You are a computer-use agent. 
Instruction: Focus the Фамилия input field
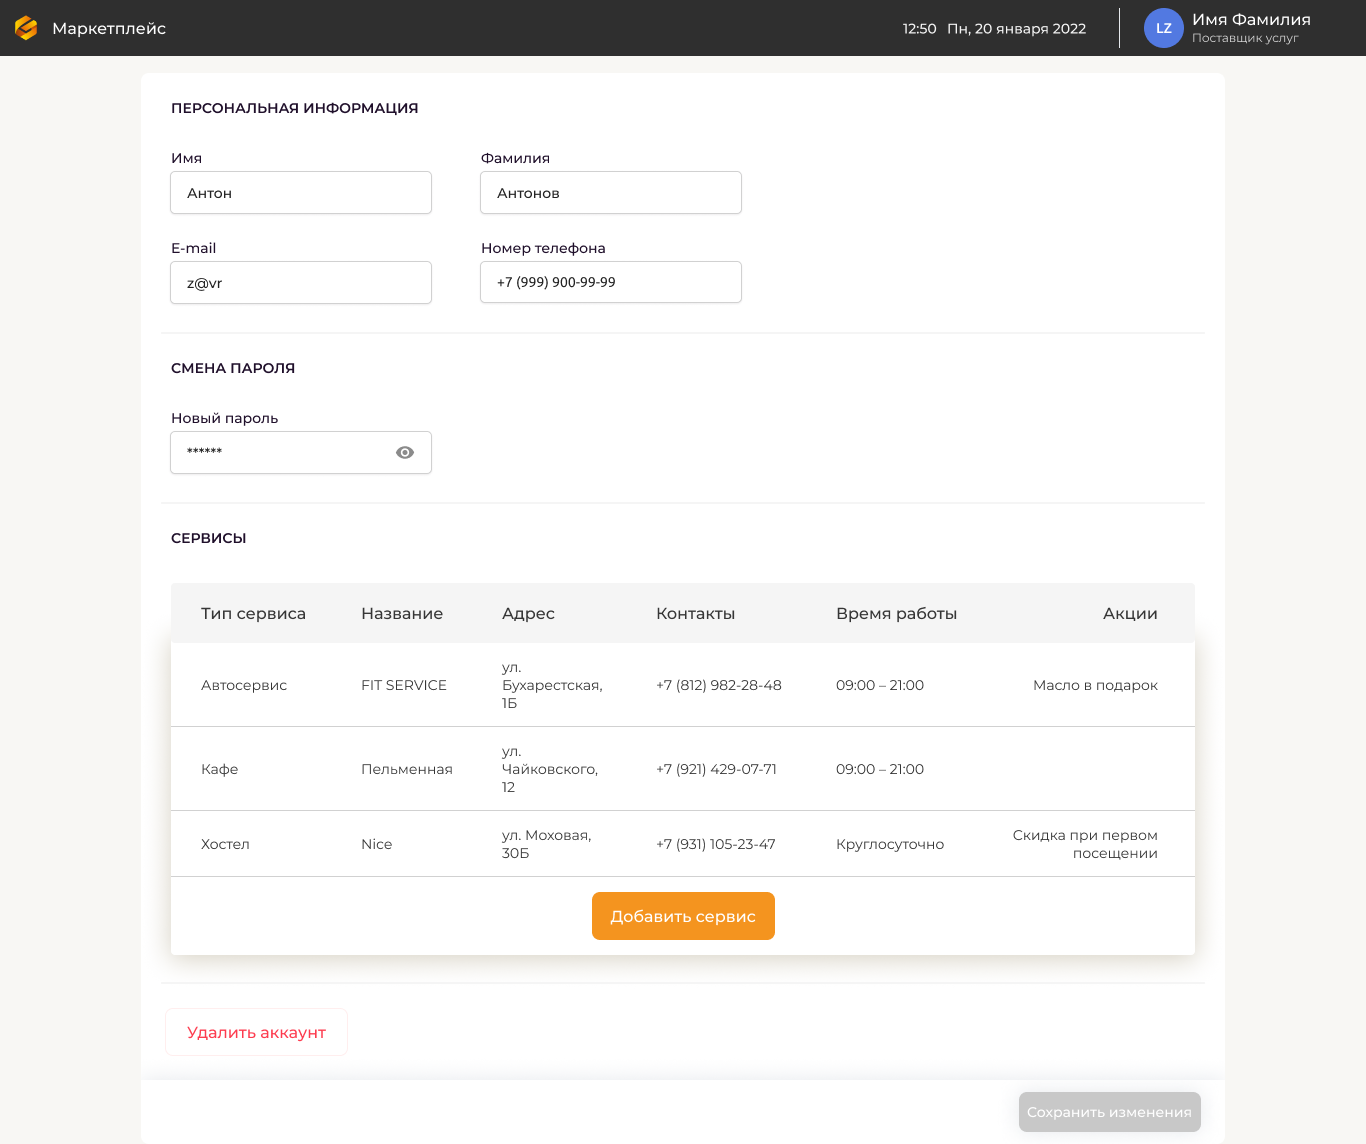click(610, 193)
